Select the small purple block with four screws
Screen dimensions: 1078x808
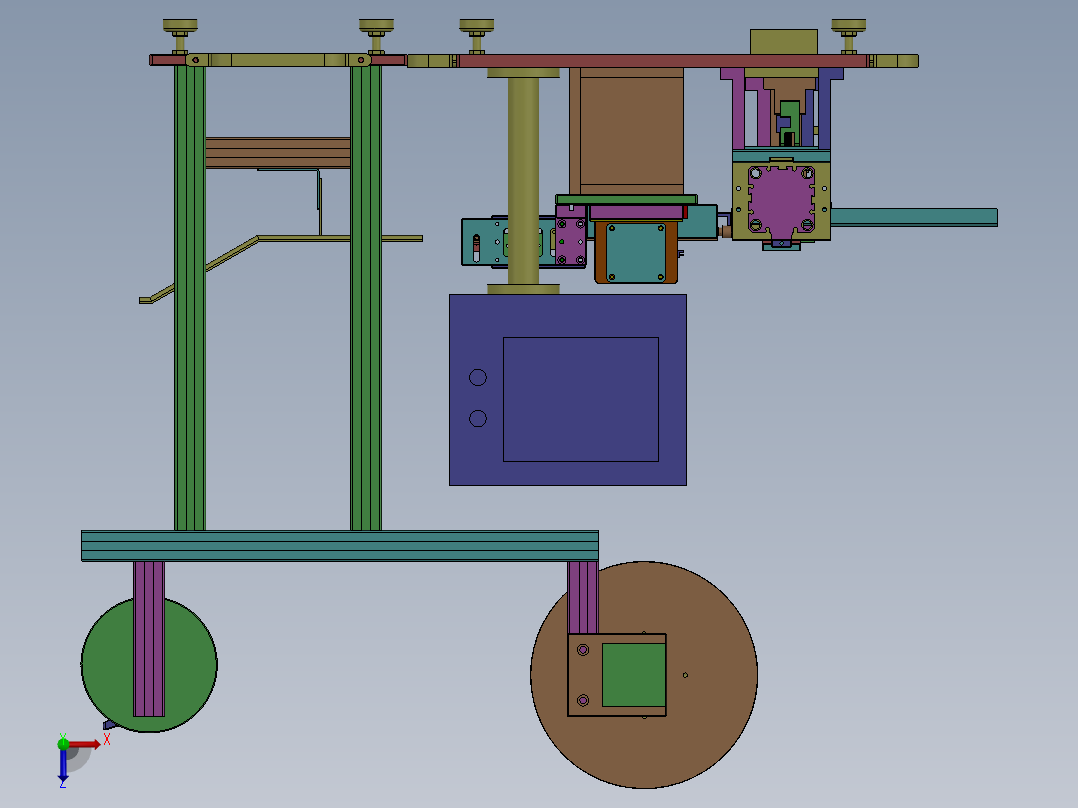click(571, 241)
